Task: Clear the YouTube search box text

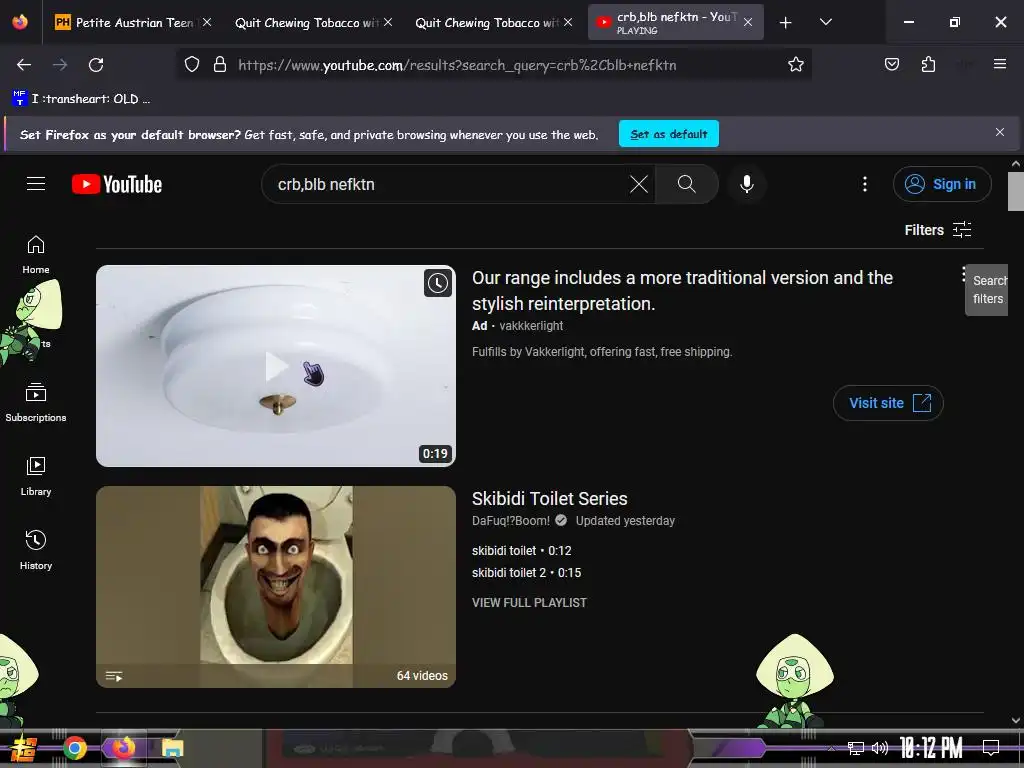Action: pos(639,184)
